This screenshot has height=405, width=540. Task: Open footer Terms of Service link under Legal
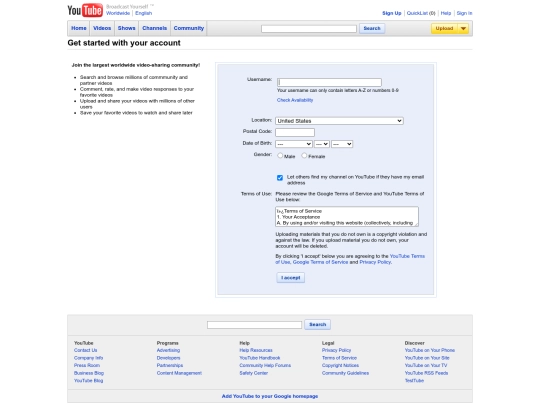click(x=339, y=358)
